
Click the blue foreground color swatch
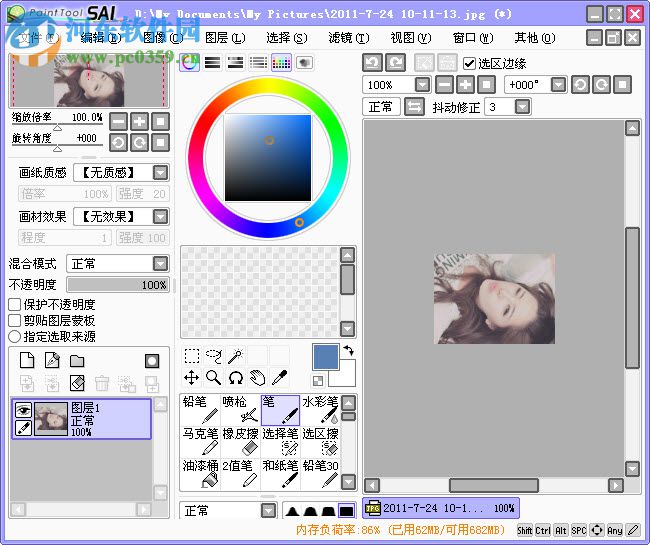coord(326,357)
